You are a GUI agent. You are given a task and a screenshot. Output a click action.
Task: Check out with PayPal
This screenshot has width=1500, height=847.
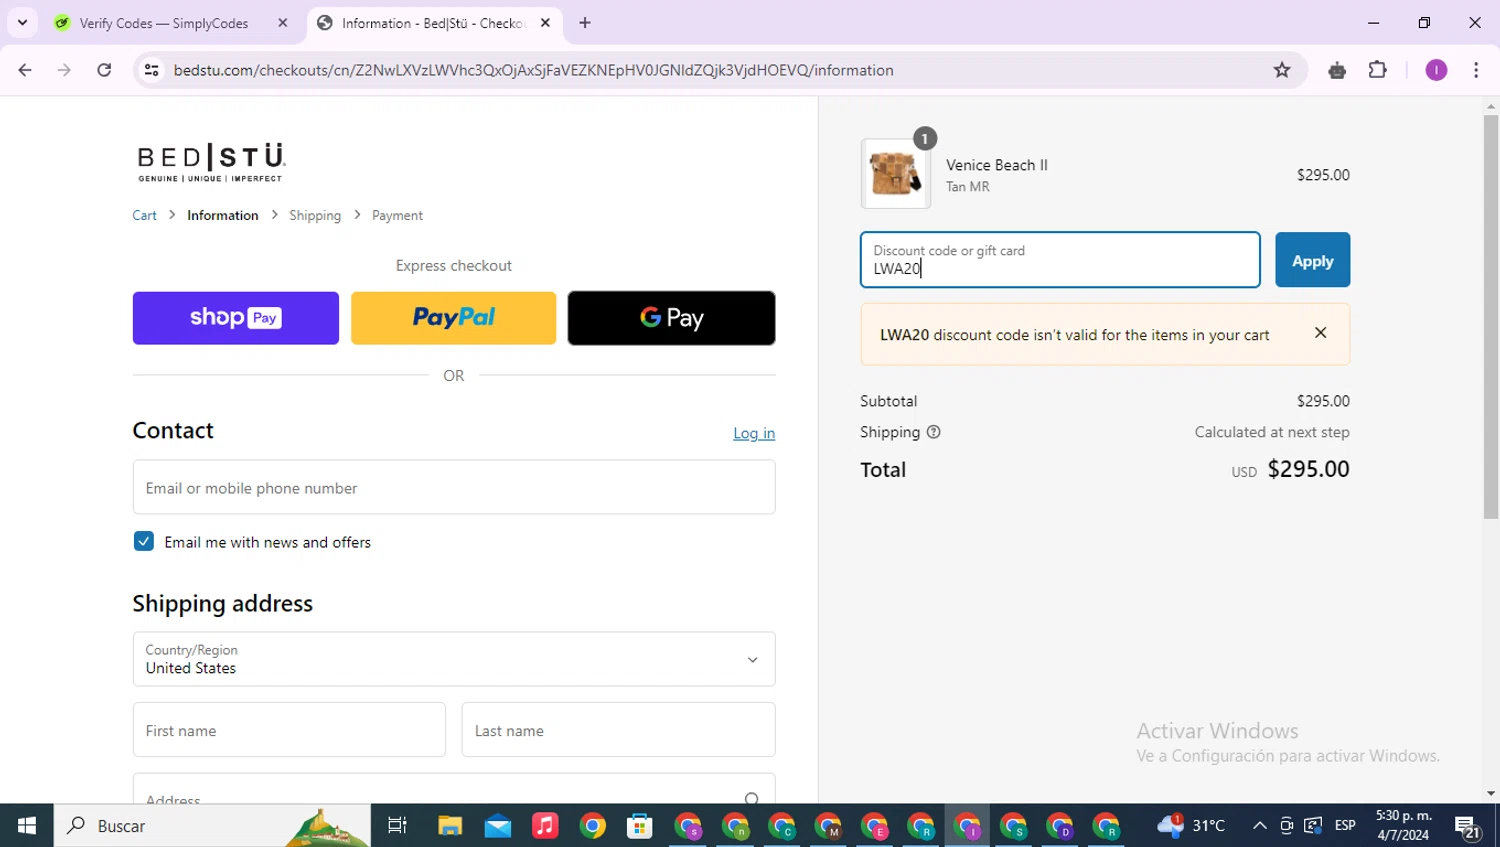453,318
